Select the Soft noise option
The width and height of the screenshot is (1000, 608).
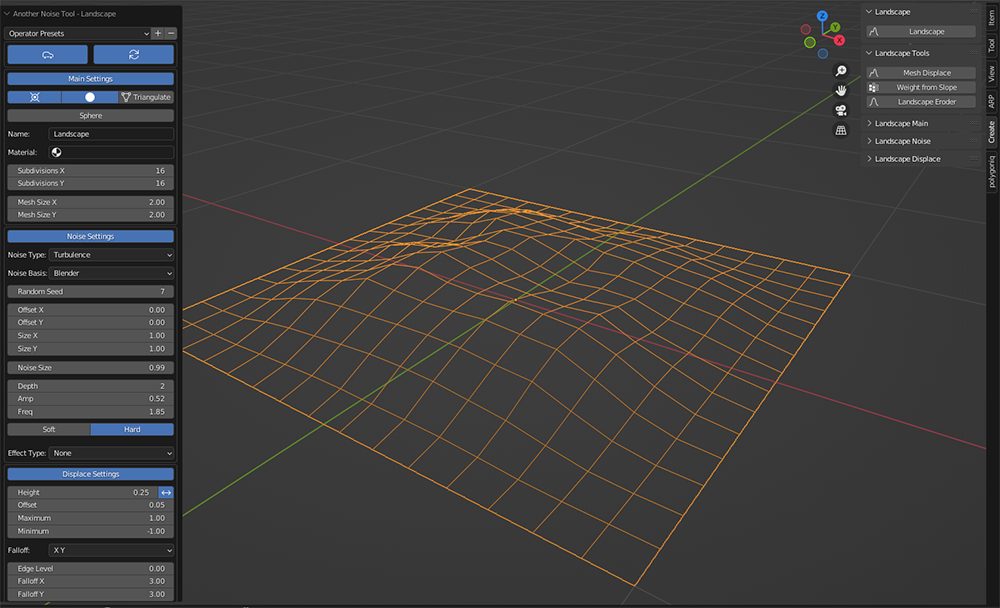pos(49,429)
